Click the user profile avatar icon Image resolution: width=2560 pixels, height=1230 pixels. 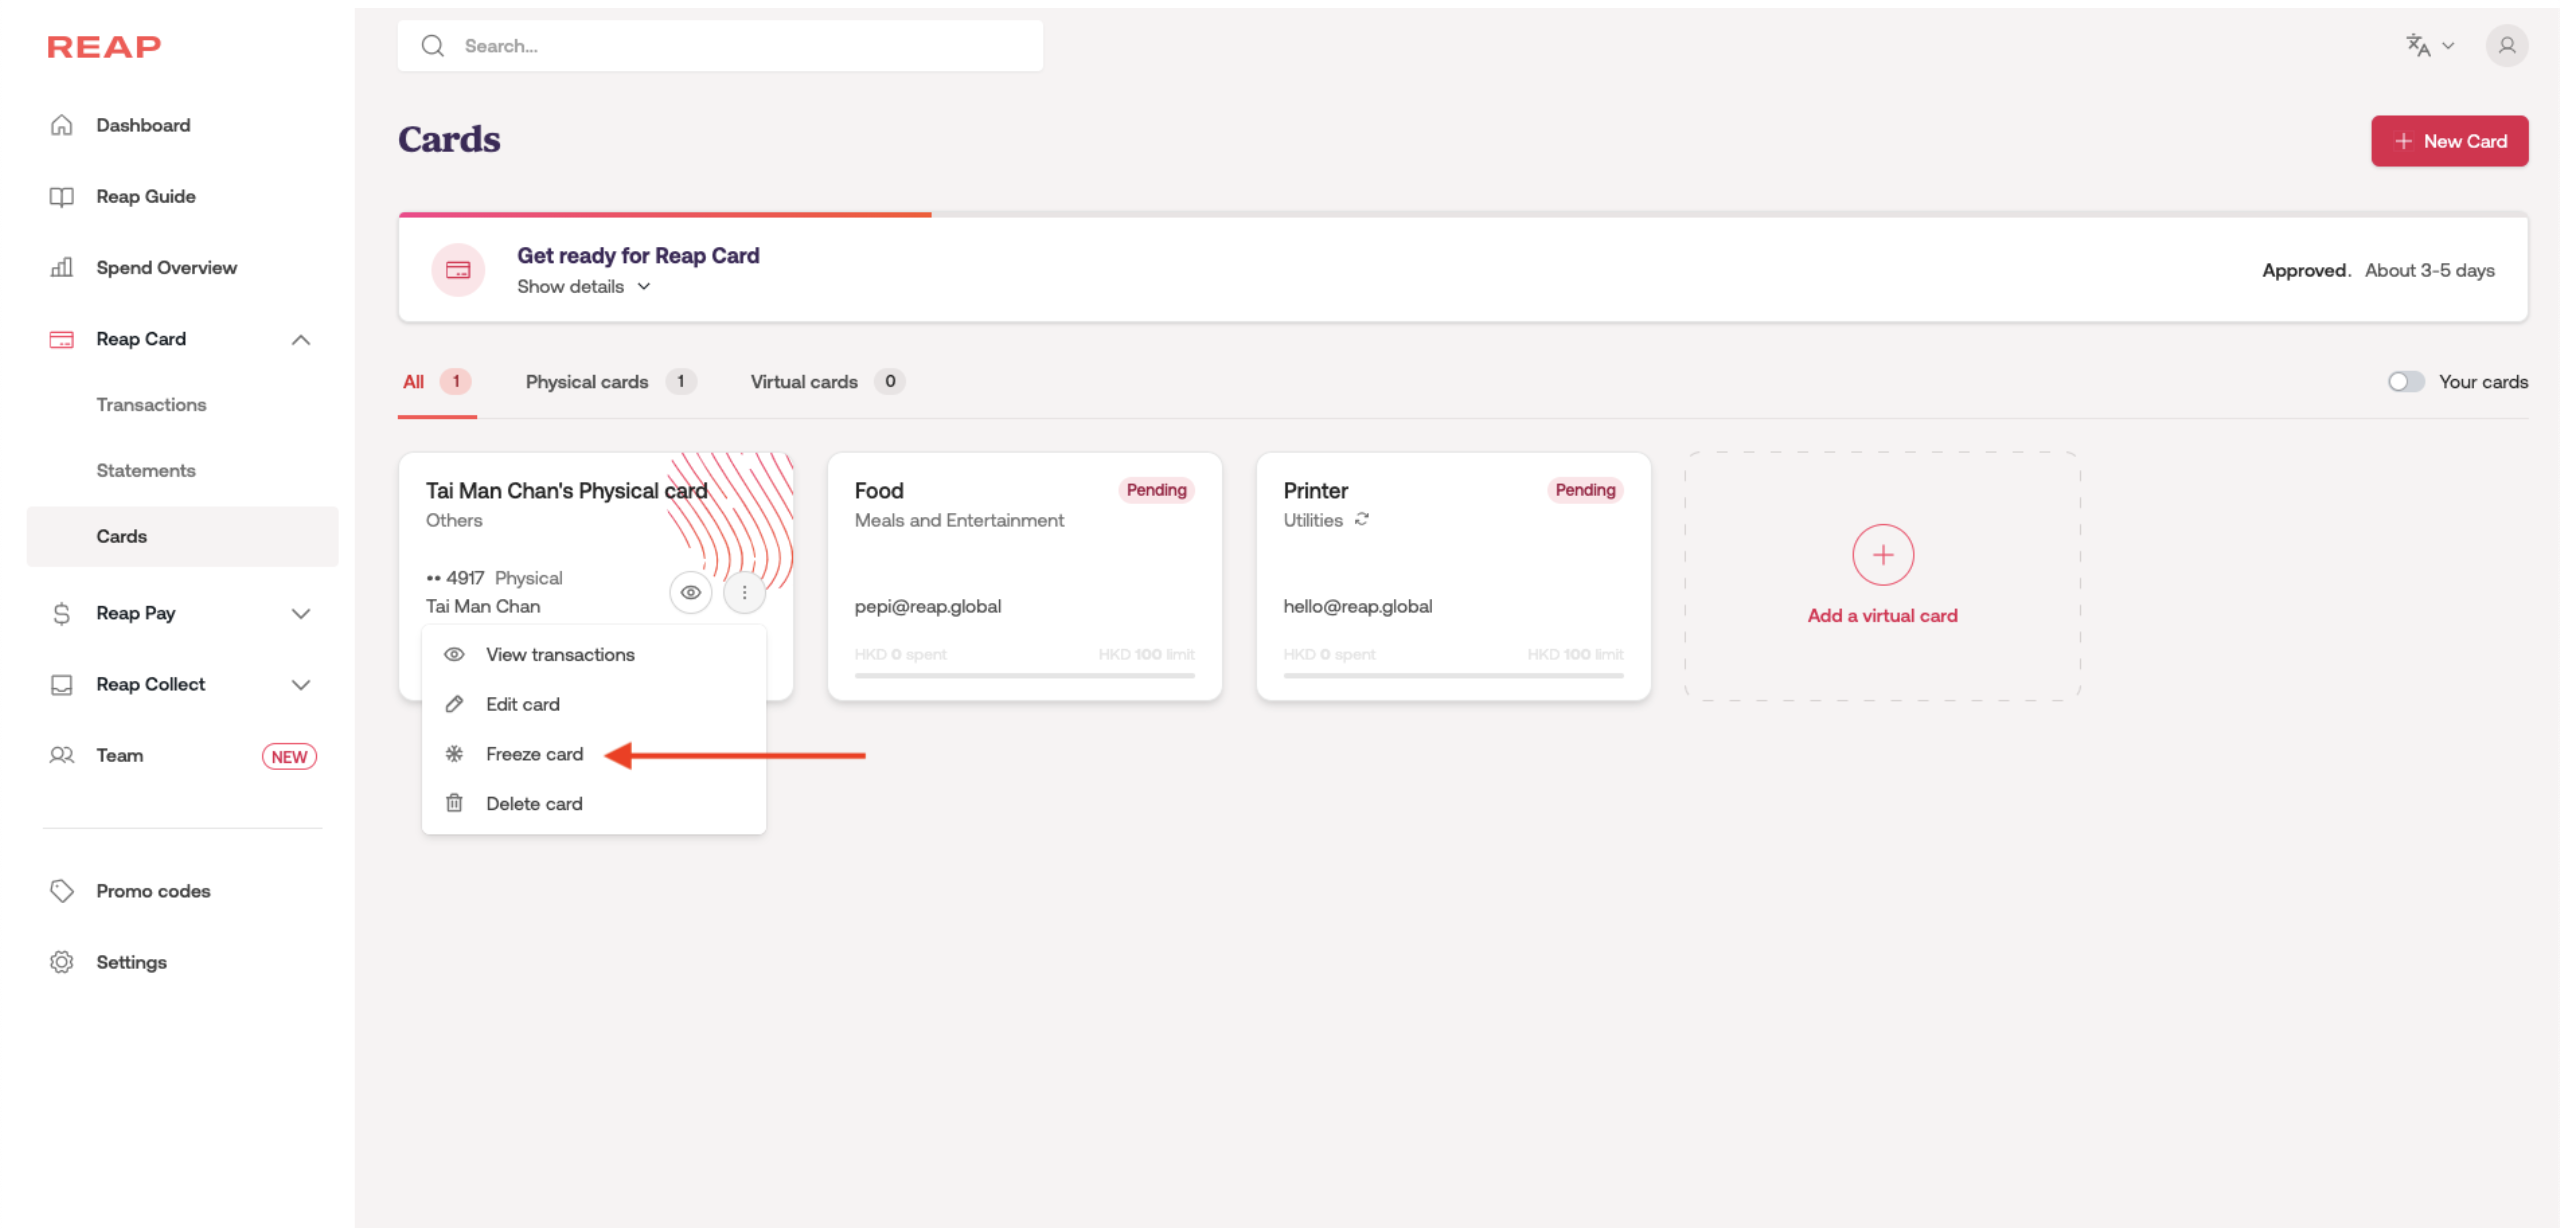point(2506,46)
